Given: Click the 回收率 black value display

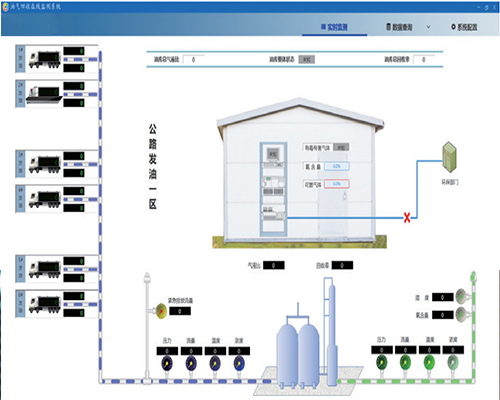Looking at the screenshot, I should (342, 265).
